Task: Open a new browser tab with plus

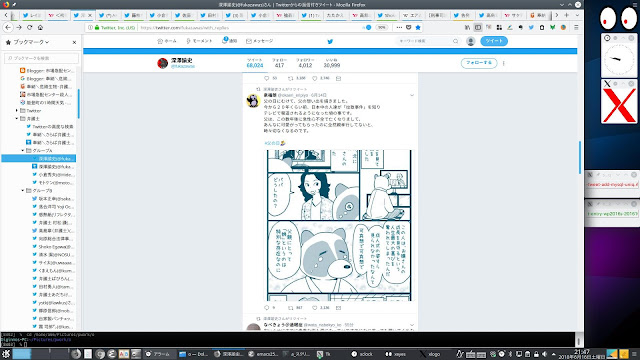Action: point(567,15)
